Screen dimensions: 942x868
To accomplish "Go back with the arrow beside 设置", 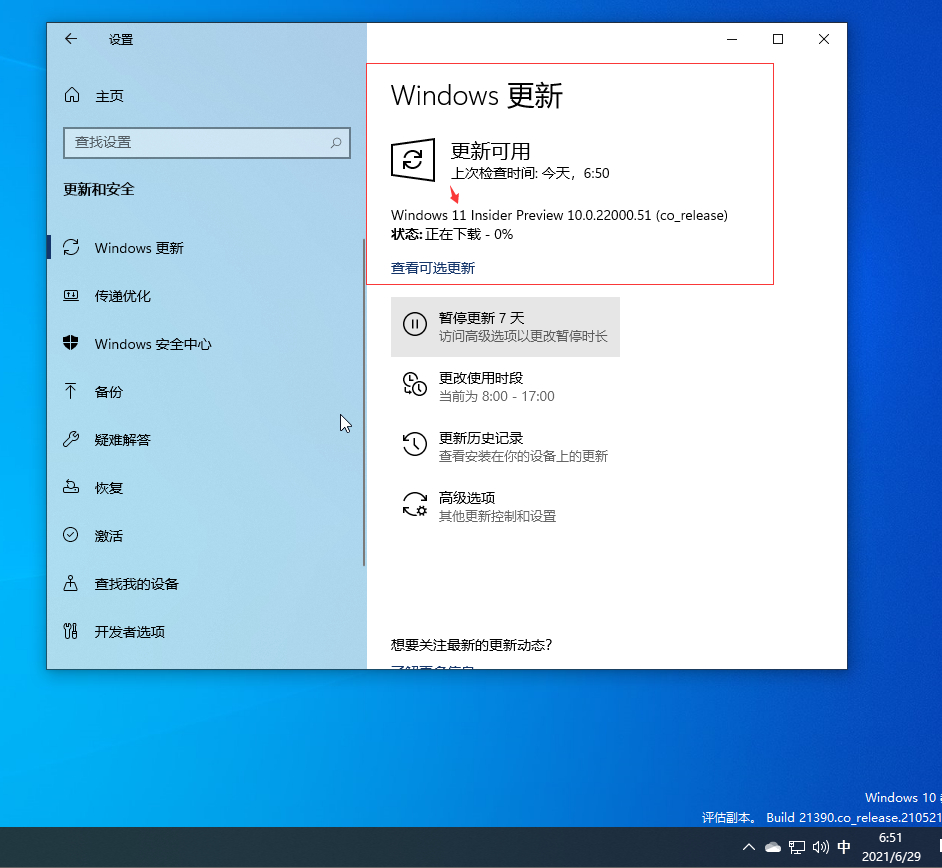I will tap(71, 39).
